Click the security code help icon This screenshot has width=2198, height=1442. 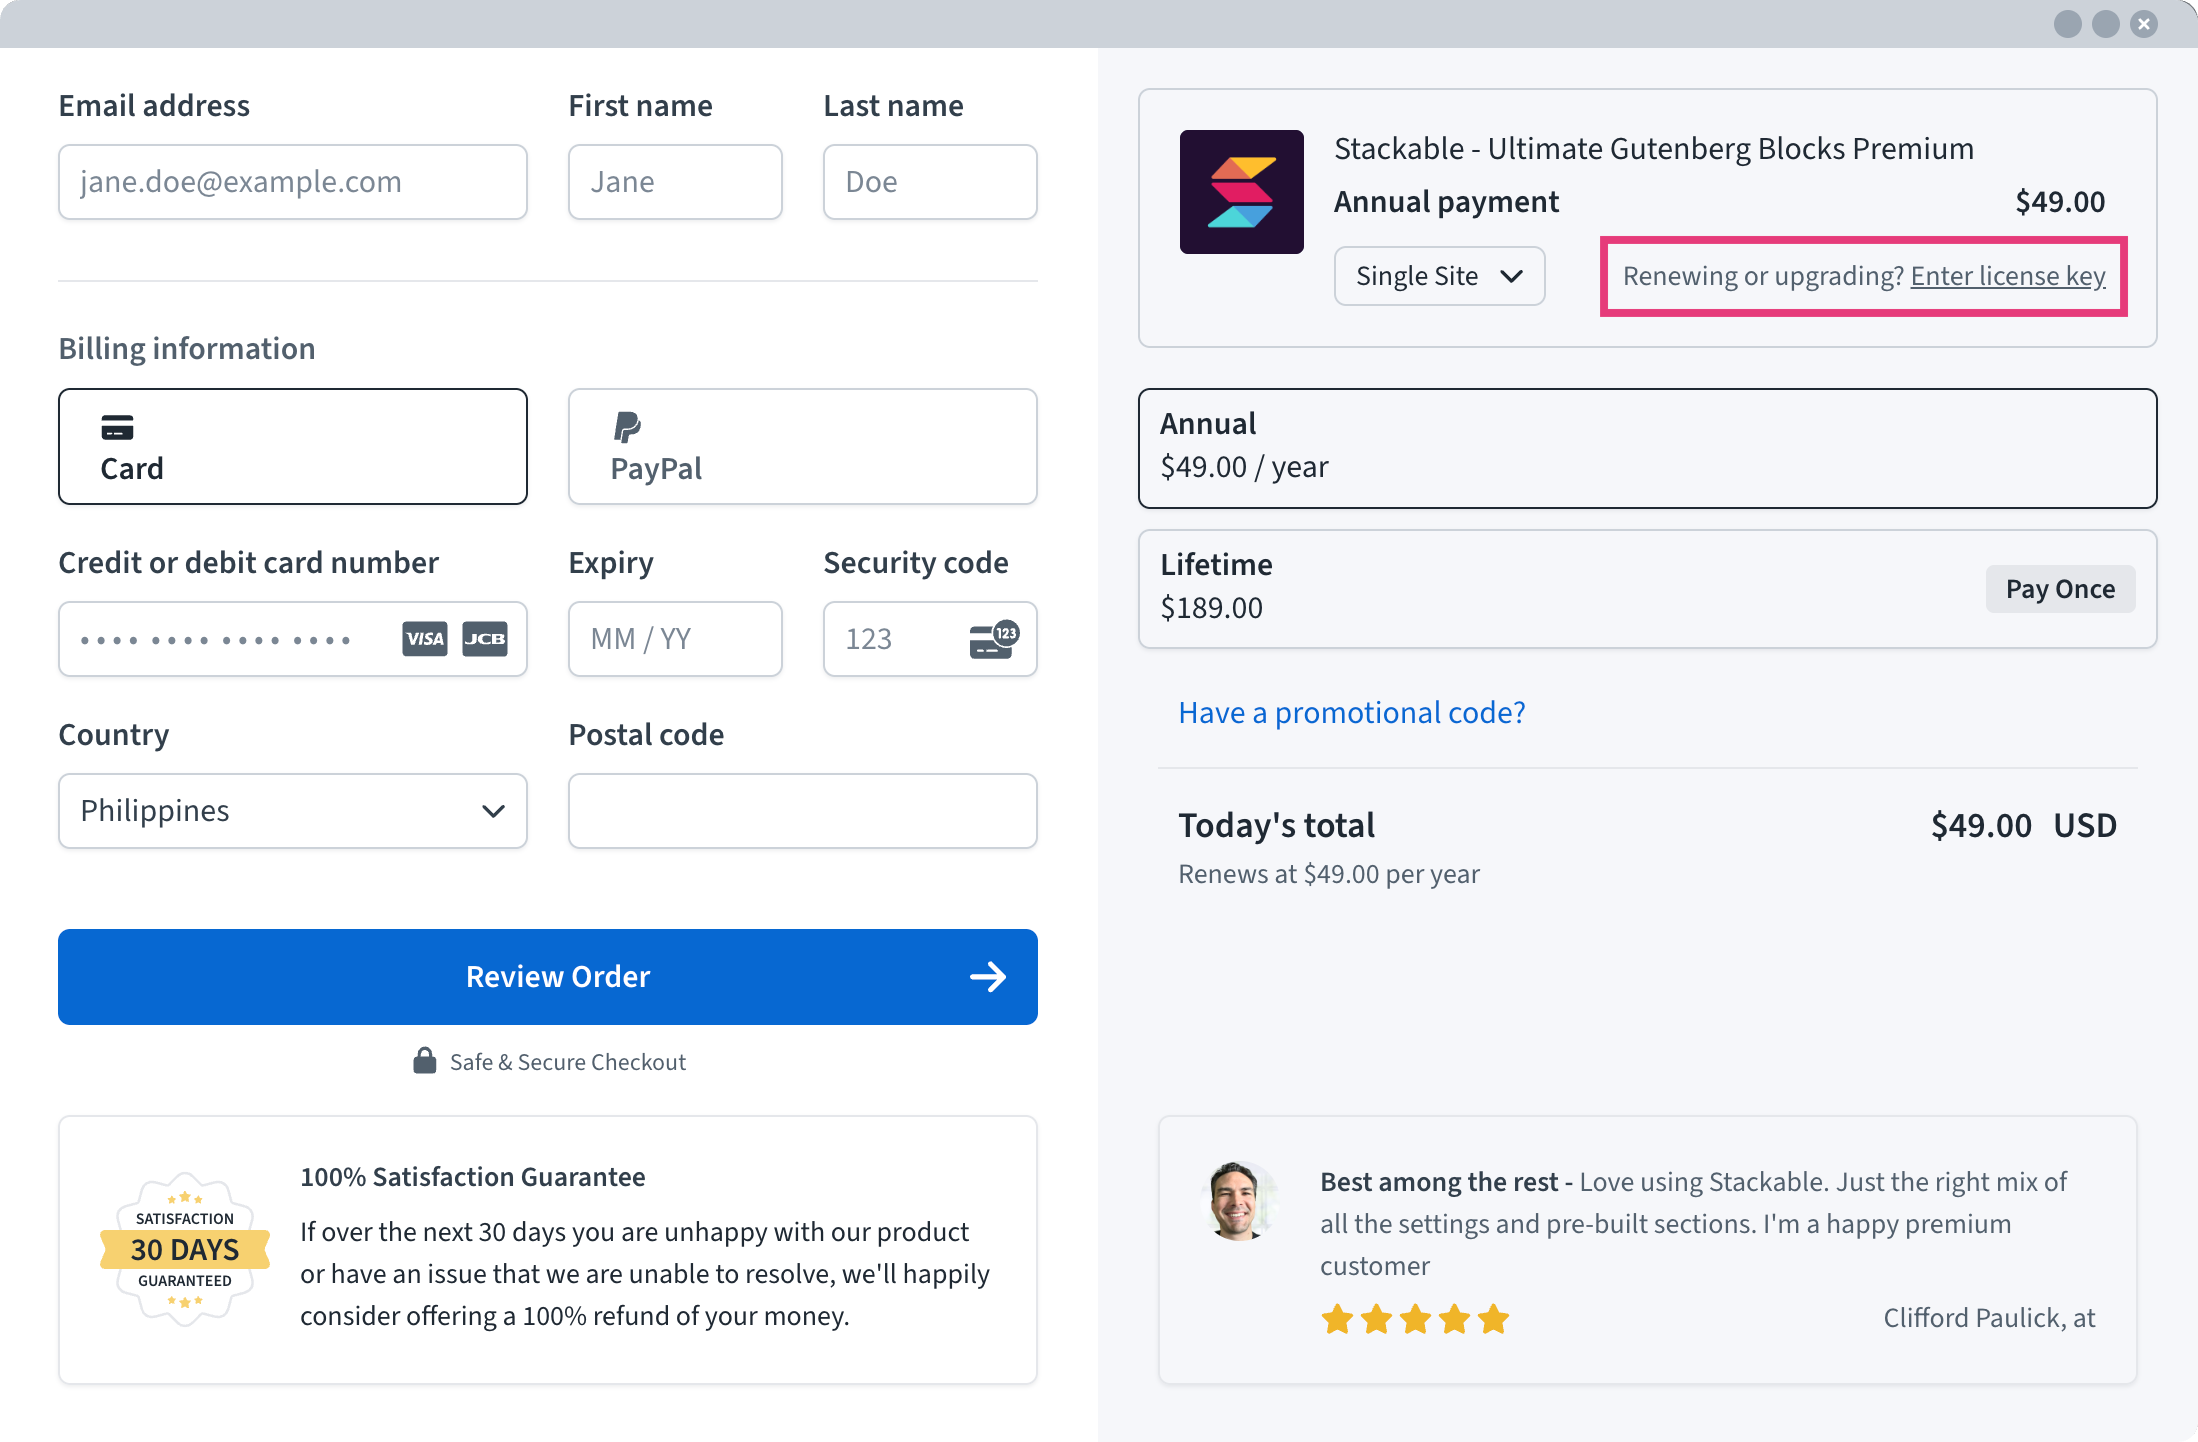993,639
